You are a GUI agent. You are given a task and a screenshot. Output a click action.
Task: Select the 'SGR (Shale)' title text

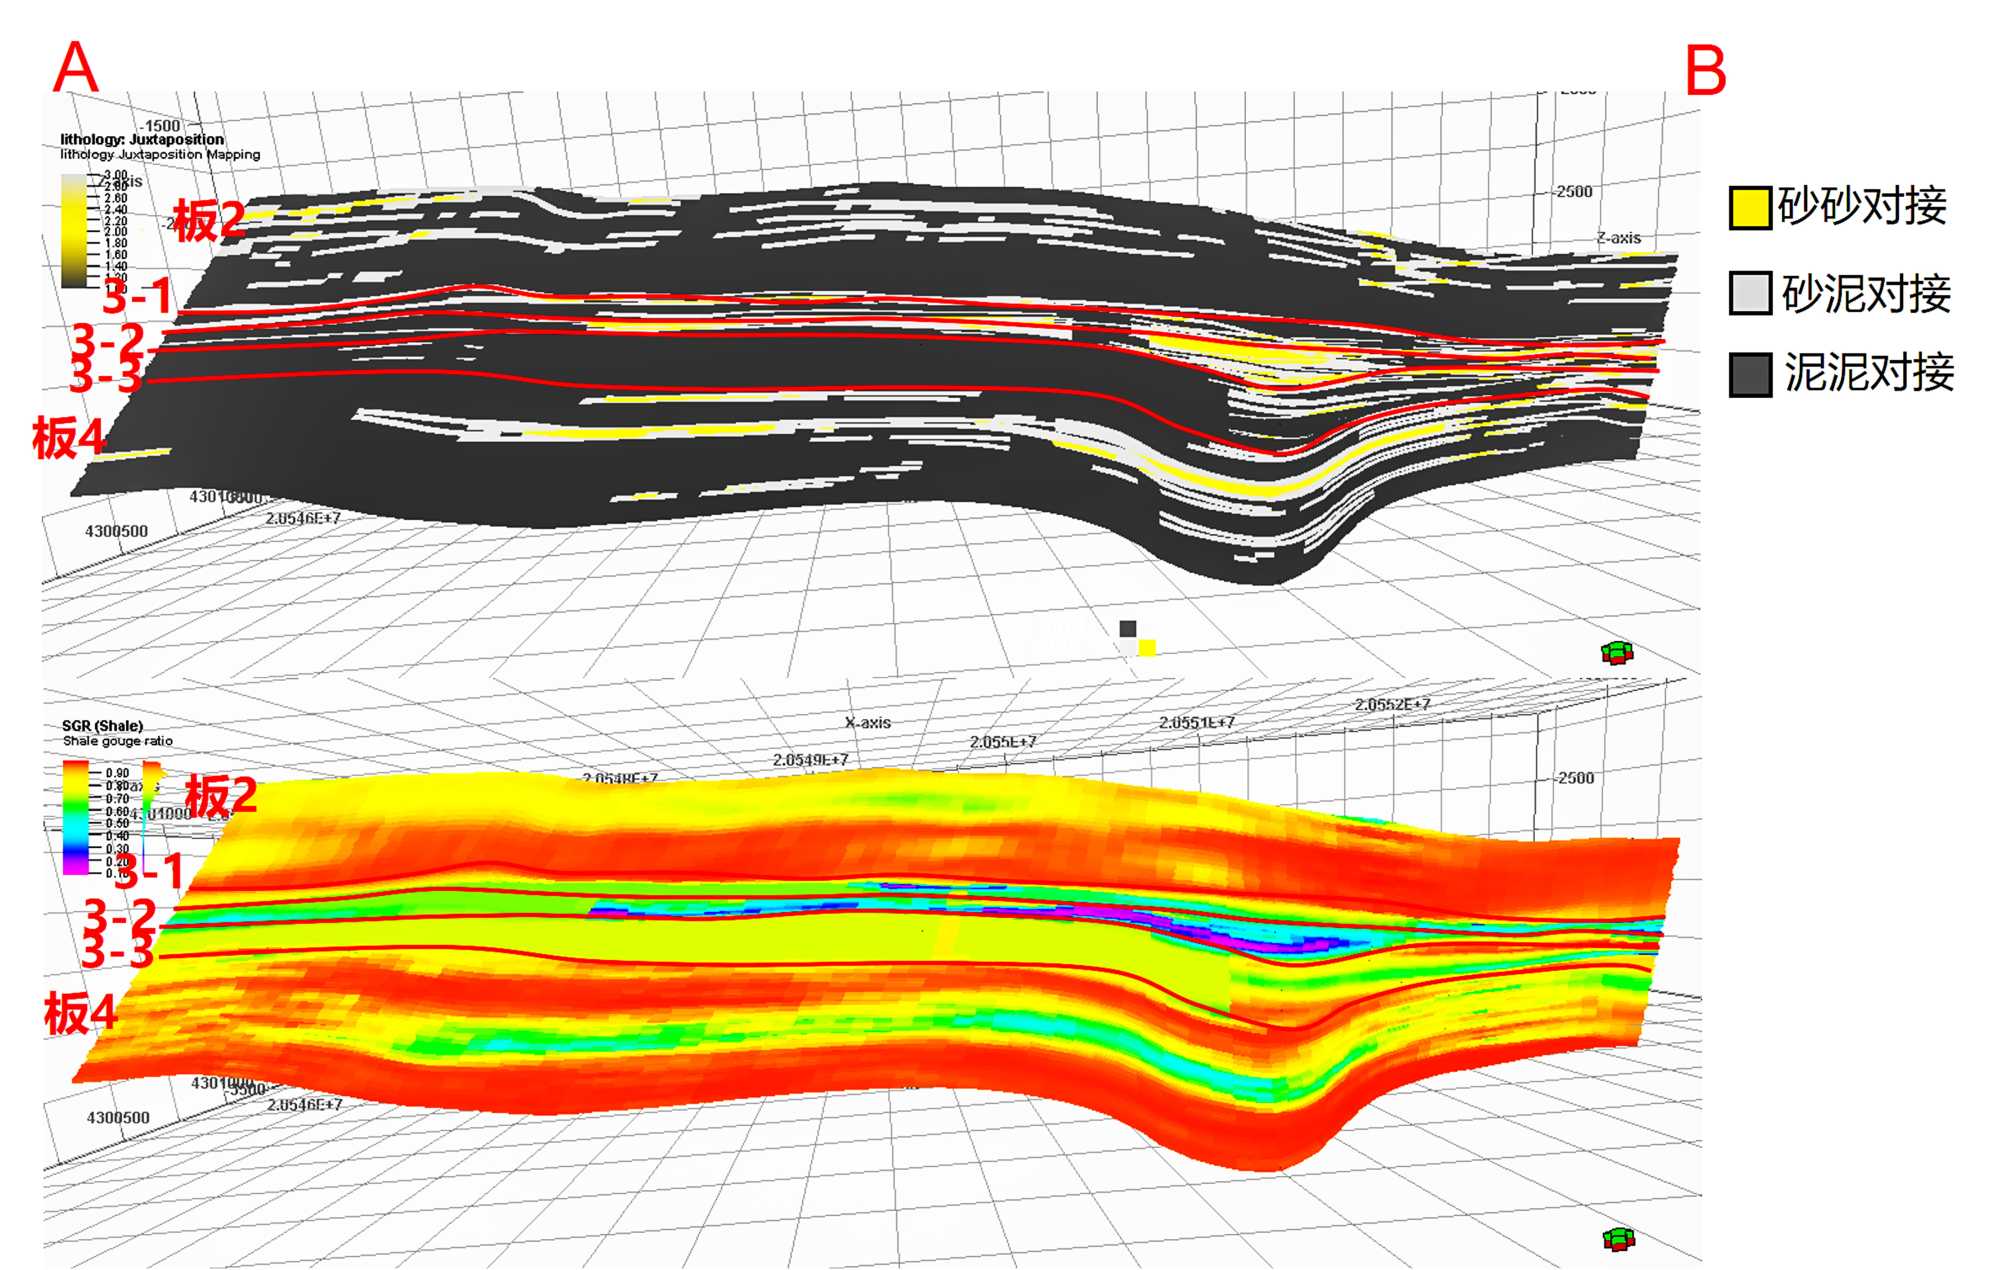point(102,725)
